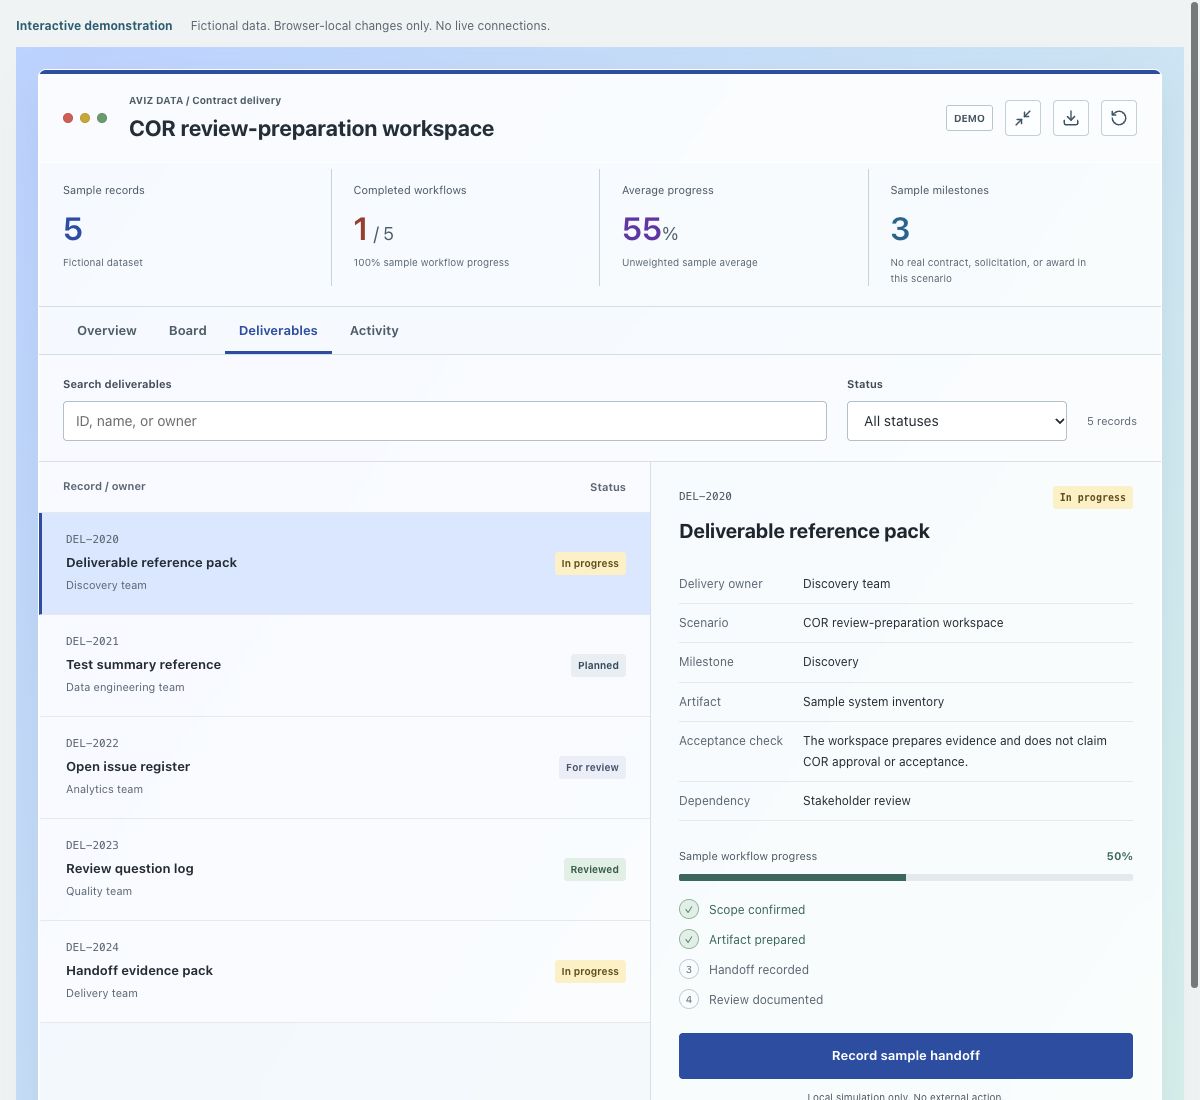Click the COR review-preparation workspace title
Screen dimensions: 1200x1100
pyautogui.click(x=311, y=129)
